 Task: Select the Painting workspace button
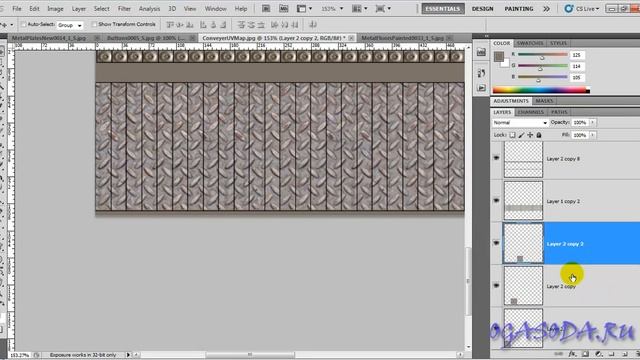(x=519, y=9)
